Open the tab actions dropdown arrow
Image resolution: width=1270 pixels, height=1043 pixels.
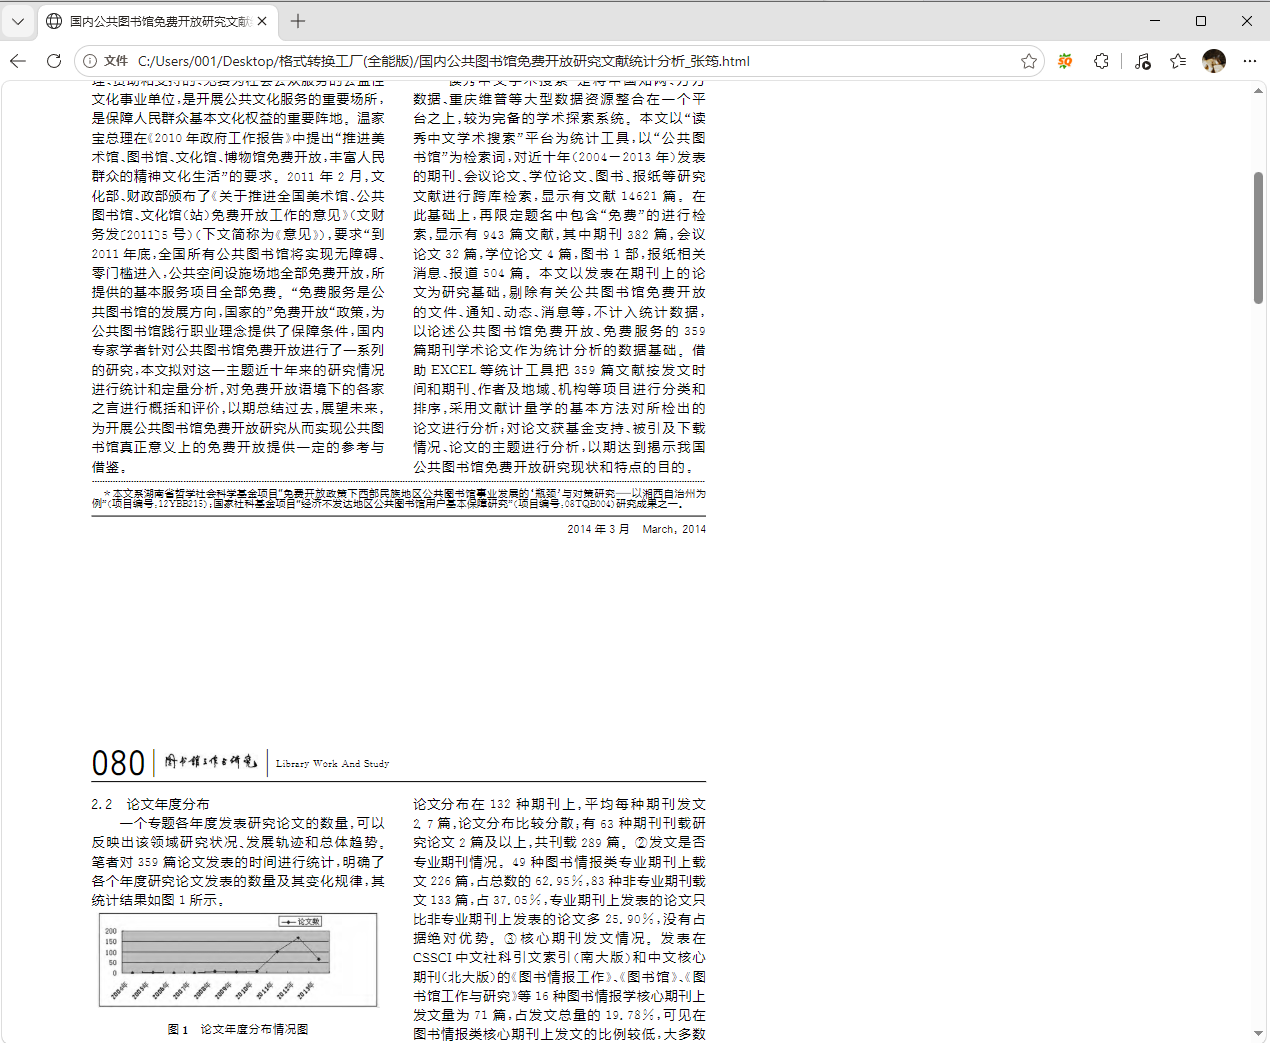(18, 21)
